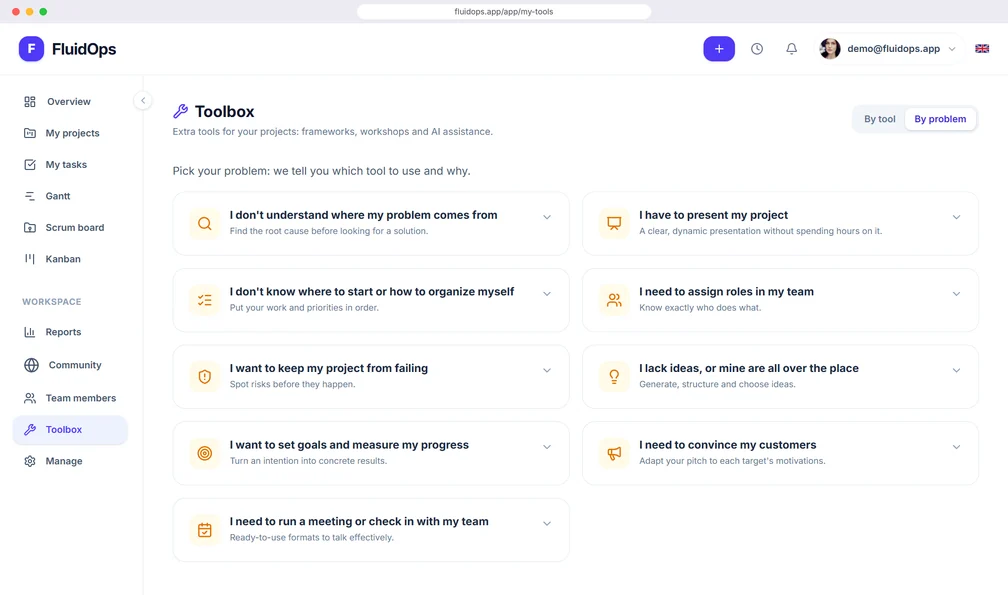Switch to By tool view
Screen dimensions: 1008x595
pyautogui.click(x=879, y=119)
